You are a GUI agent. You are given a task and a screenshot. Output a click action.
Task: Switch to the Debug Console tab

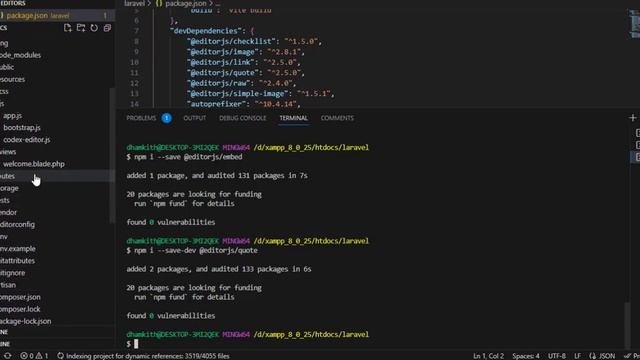coord(242,118)
